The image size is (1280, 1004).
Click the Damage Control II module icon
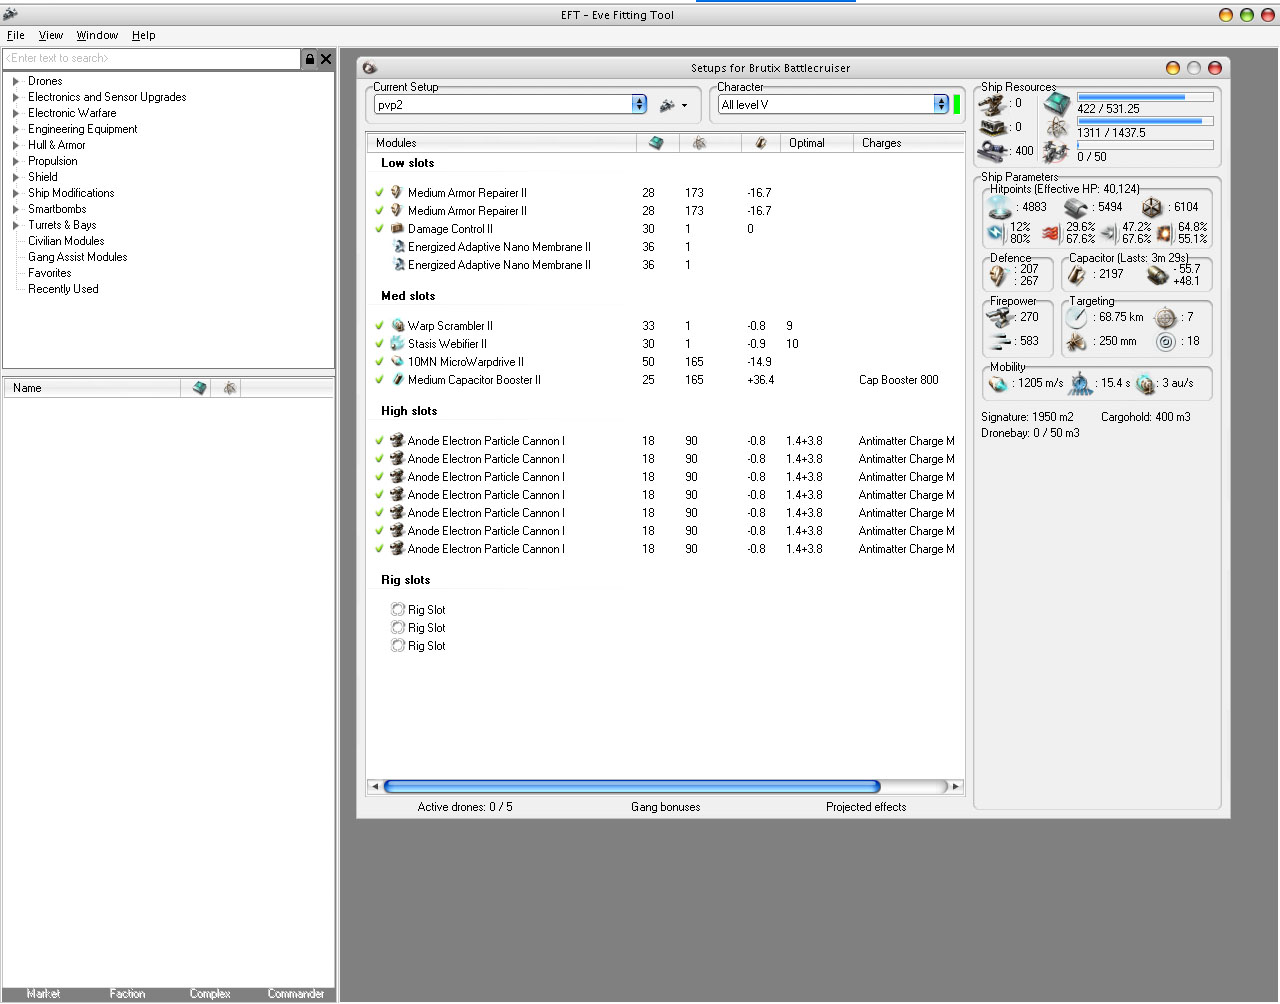point(398,229)
